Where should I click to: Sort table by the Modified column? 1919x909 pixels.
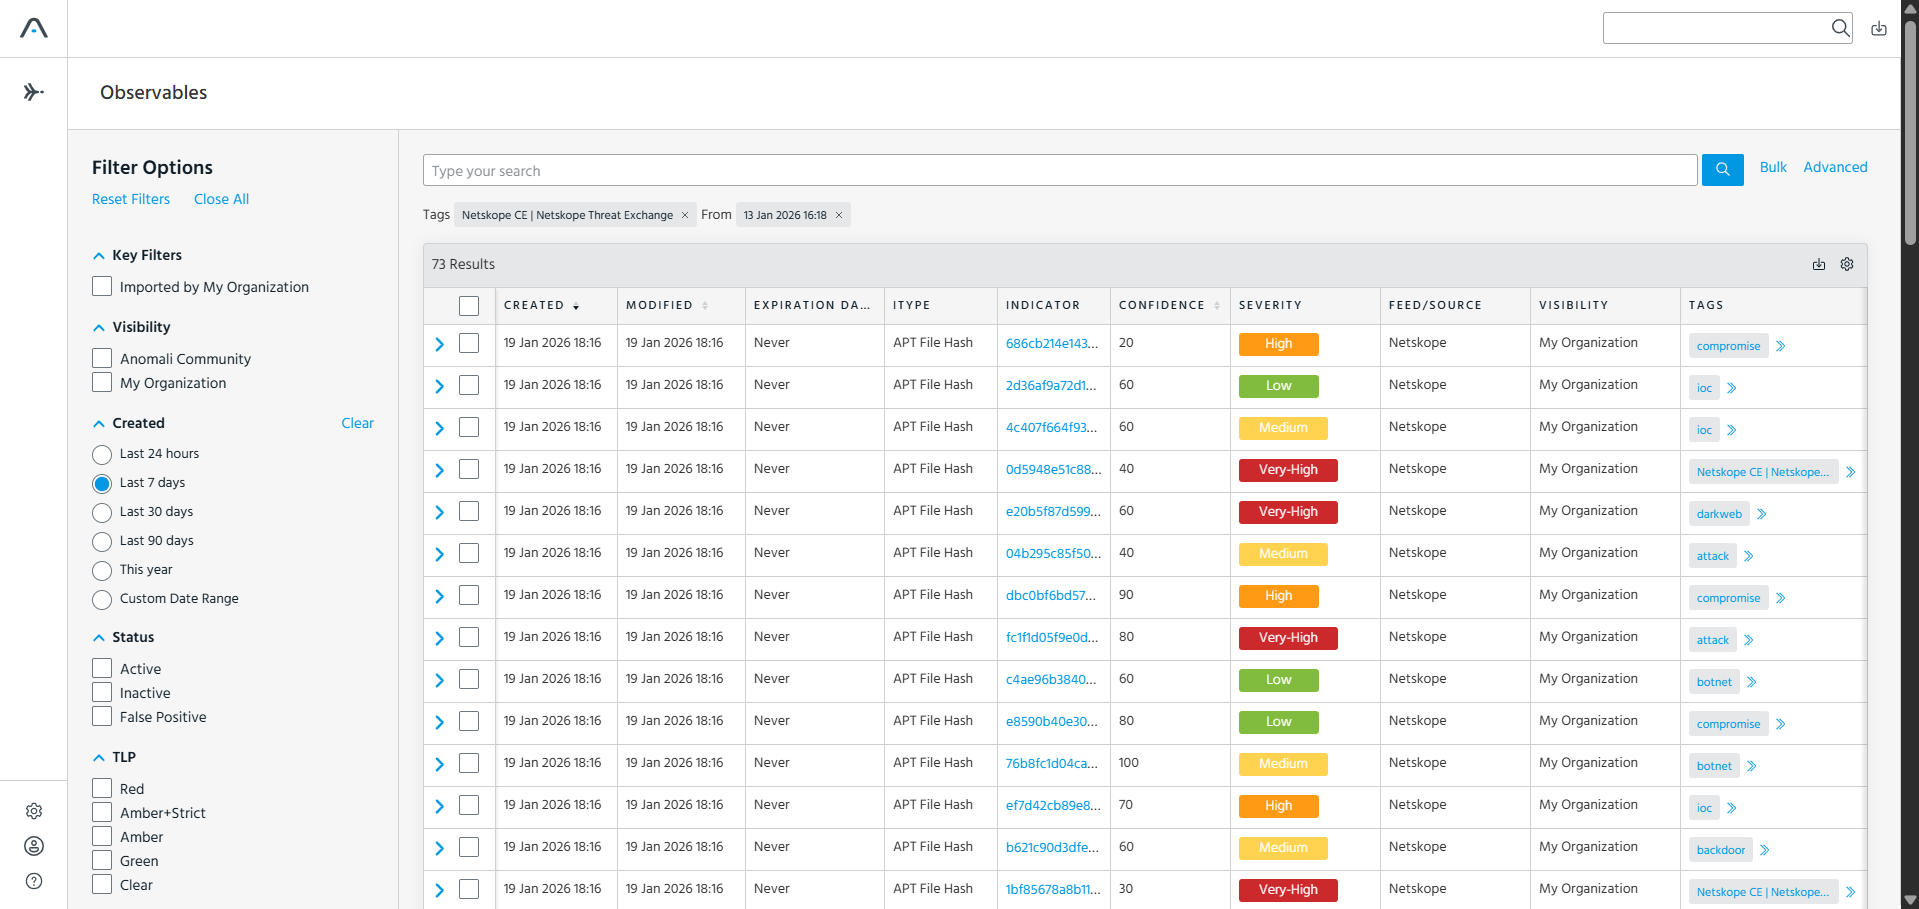click(x=667, y=305)
